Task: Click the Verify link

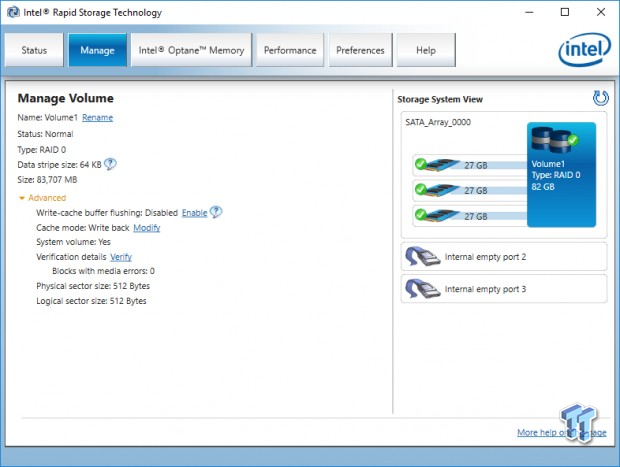Action: [121, 257]
